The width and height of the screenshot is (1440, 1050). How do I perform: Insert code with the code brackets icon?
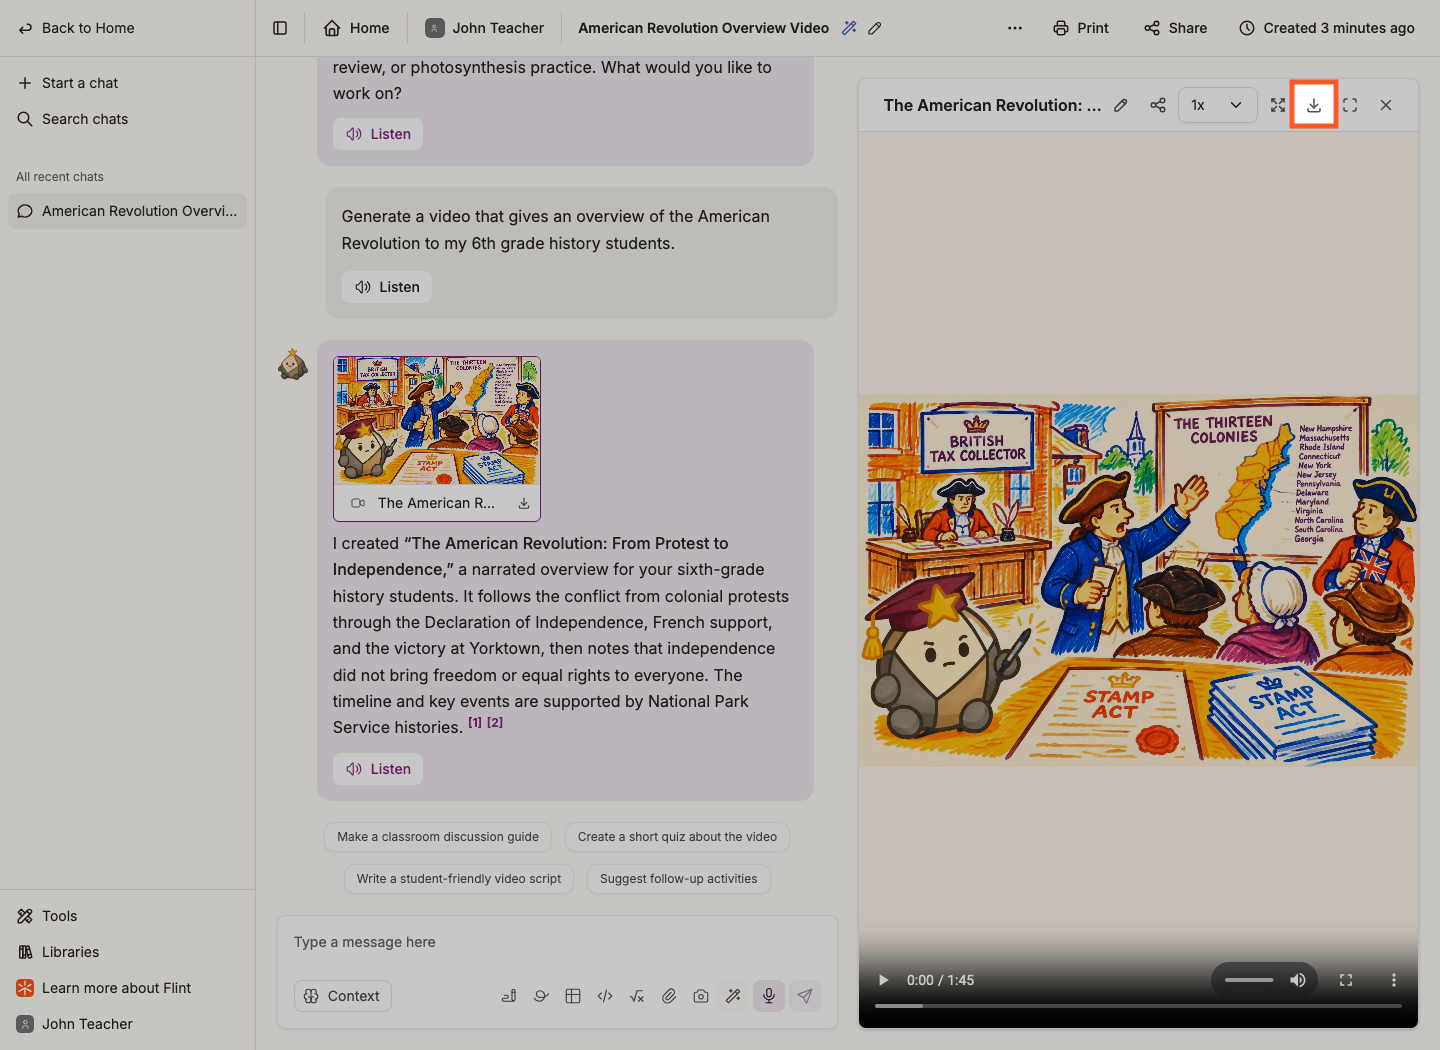point(605,996)
